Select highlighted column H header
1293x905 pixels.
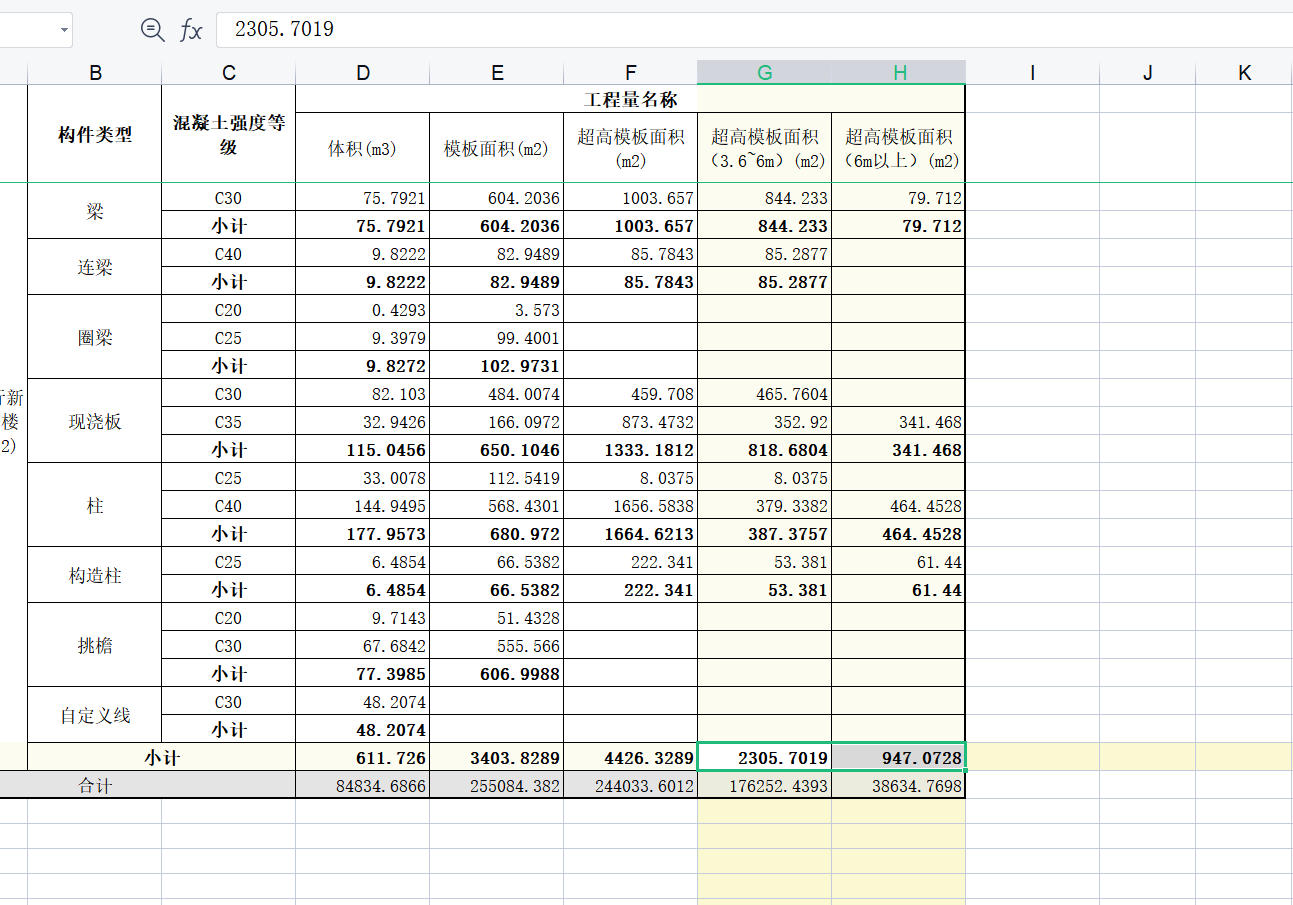pos(899,72)
